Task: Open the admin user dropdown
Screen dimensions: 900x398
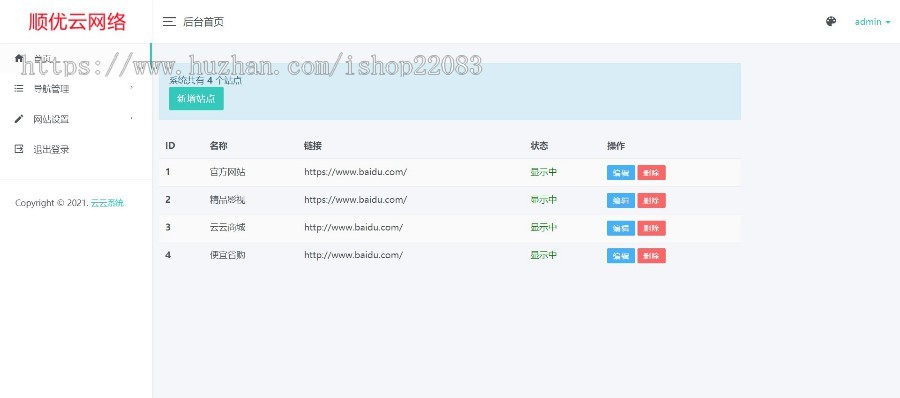Action: tap(872, 22)
